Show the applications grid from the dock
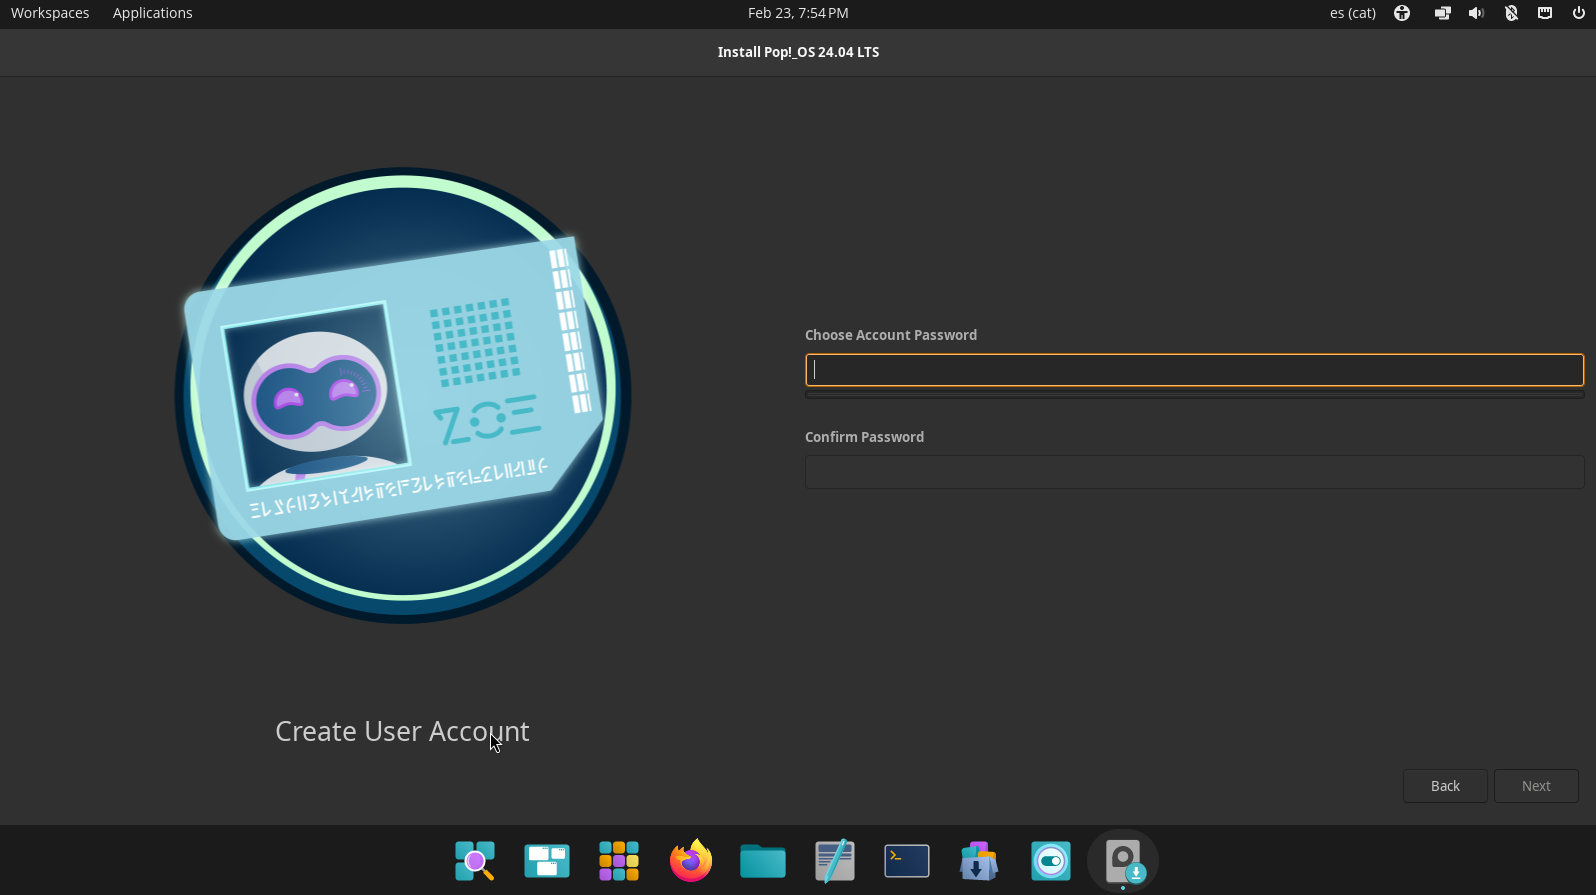1596x895 pixels. (619, 861)
